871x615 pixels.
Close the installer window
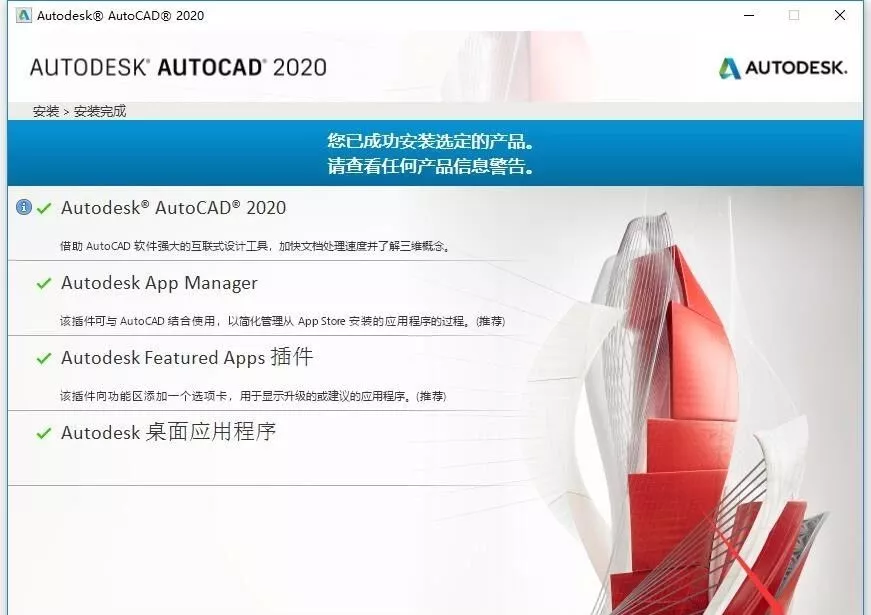click(x=840, y=15)
